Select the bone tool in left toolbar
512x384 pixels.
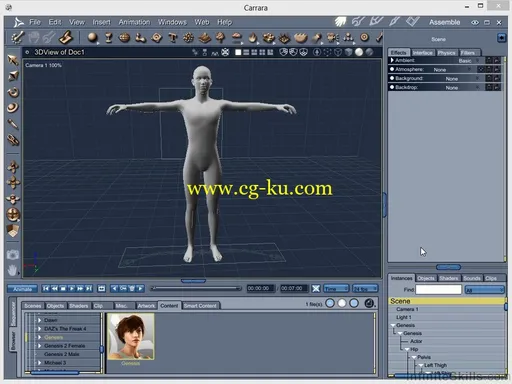(x=13, y=140)
